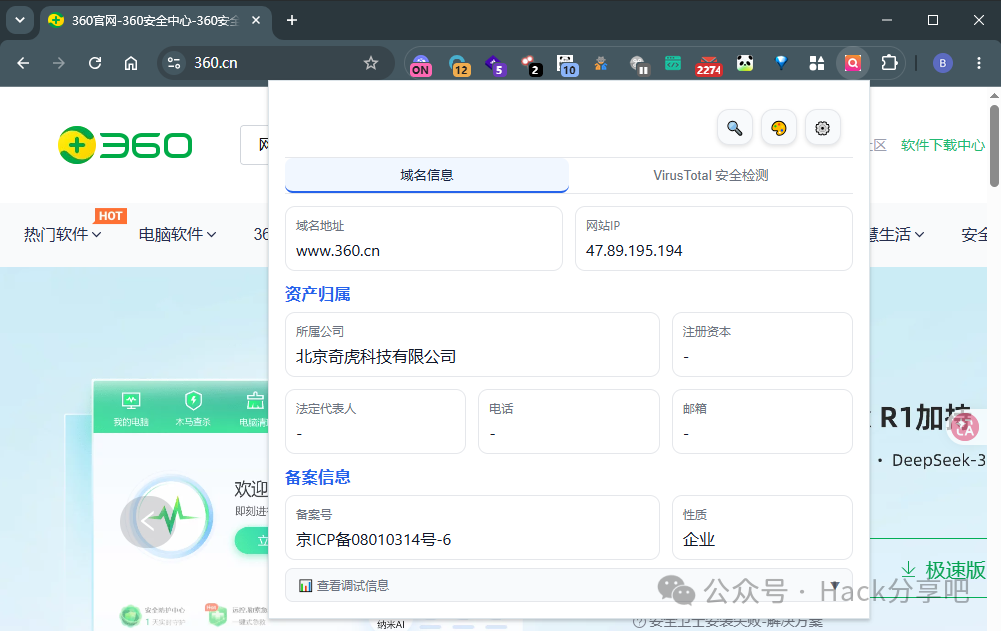Screen dimensions: 1001x631
Task: Open the puzzle-piece Extensions menu
Action: pyautogui.click(x=889, y=63)
